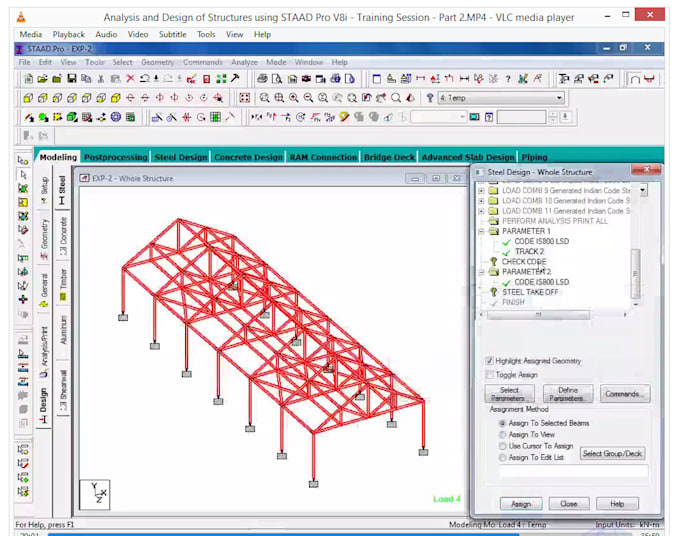The width and height of the screenshot is (680, 536).
Task: Select the Front View cube icon
Action: click(x=28, y=98)
